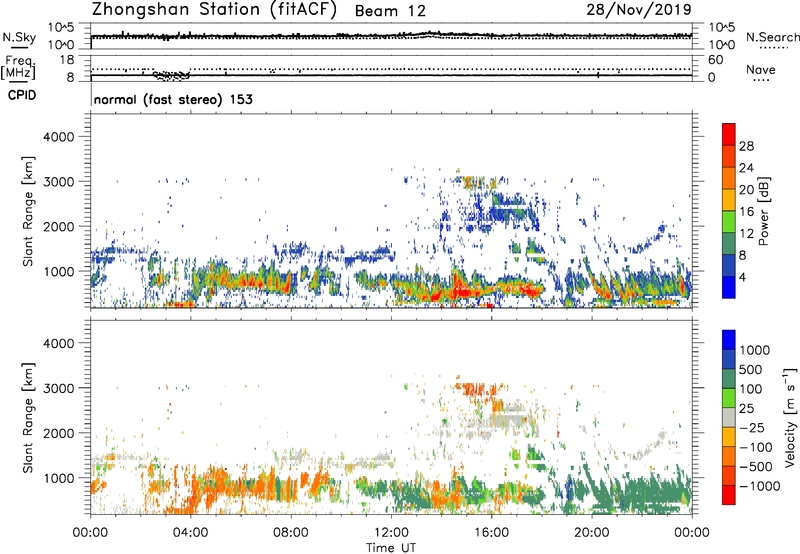Click the '16' power colorbar tick label
Image resolution: width=800 pixels, height=554 pixels.
[x=746, y=212]
